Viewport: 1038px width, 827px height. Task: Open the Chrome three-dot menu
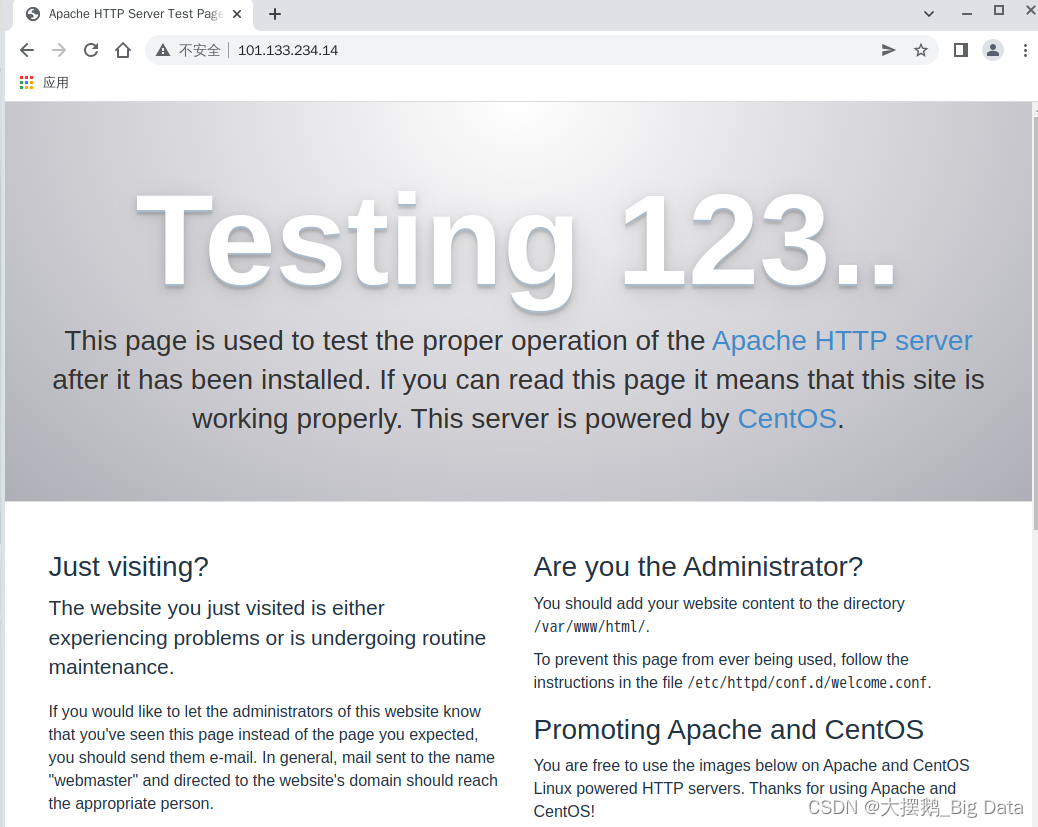[x=1025, y=50]
